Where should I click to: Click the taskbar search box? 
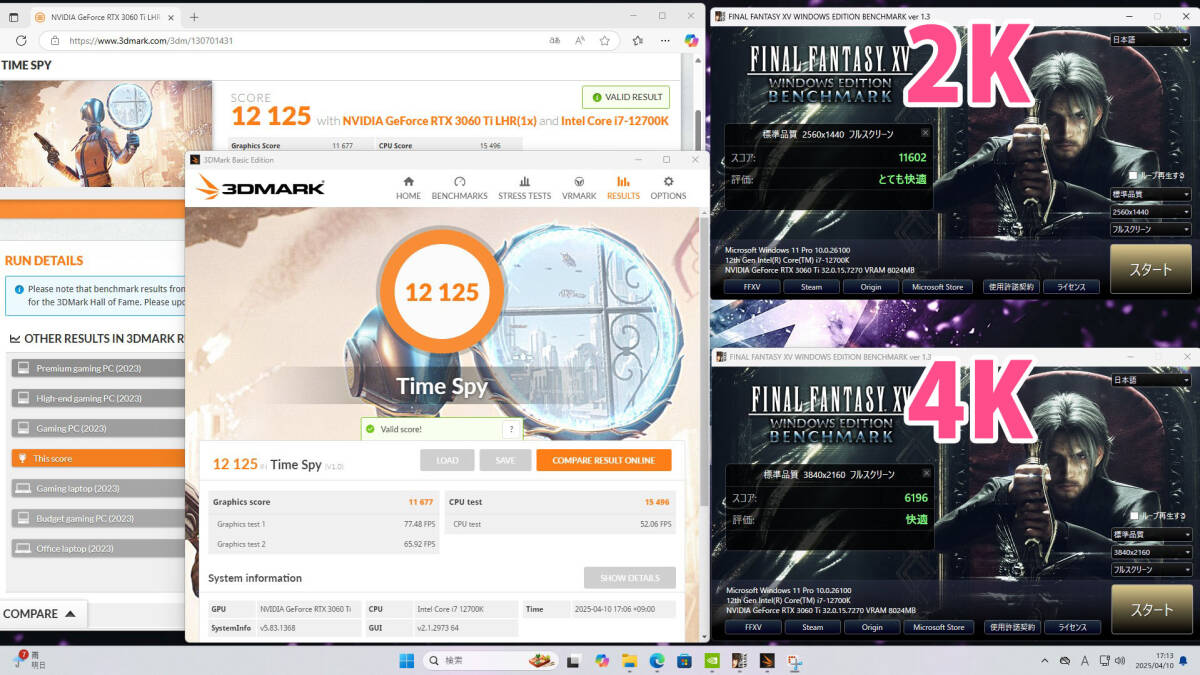(x=490, y=660)
